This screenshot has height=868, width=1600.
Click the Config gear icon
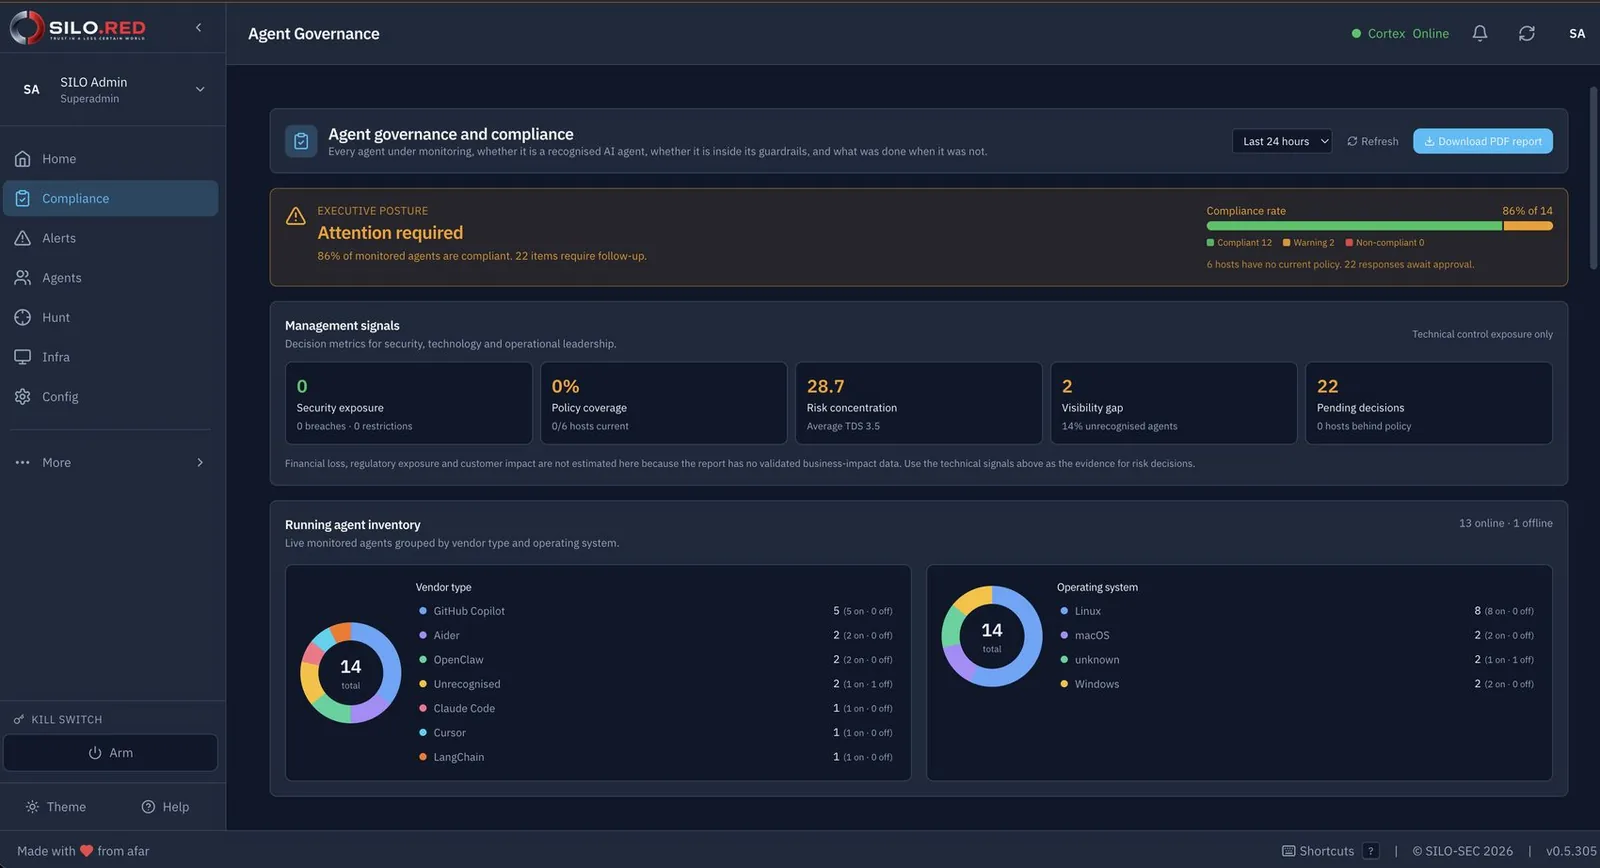(23, 397)
